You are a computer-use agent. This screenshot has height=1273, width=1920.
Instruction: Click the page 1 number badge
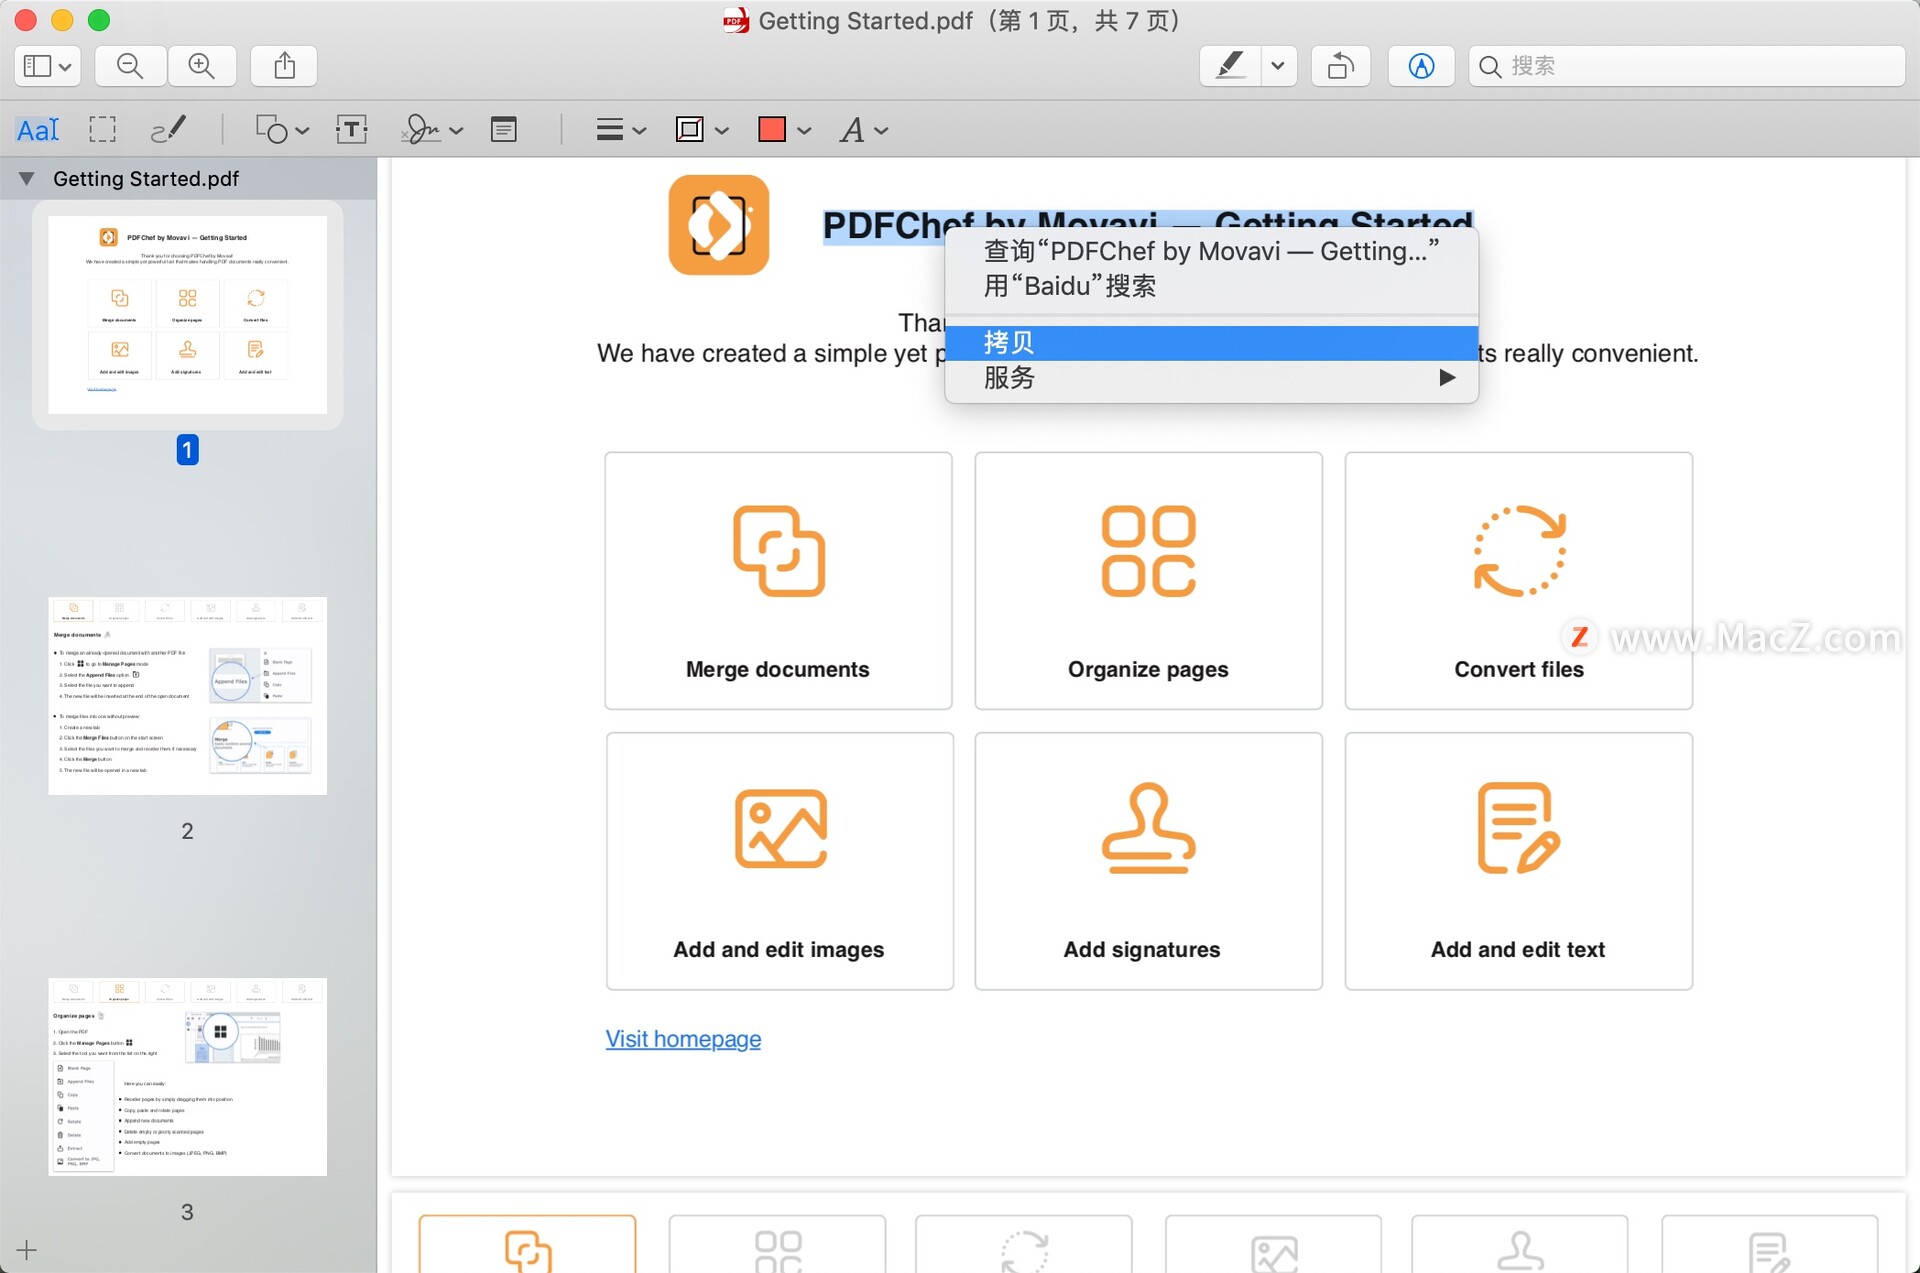(x=187, y=450)
